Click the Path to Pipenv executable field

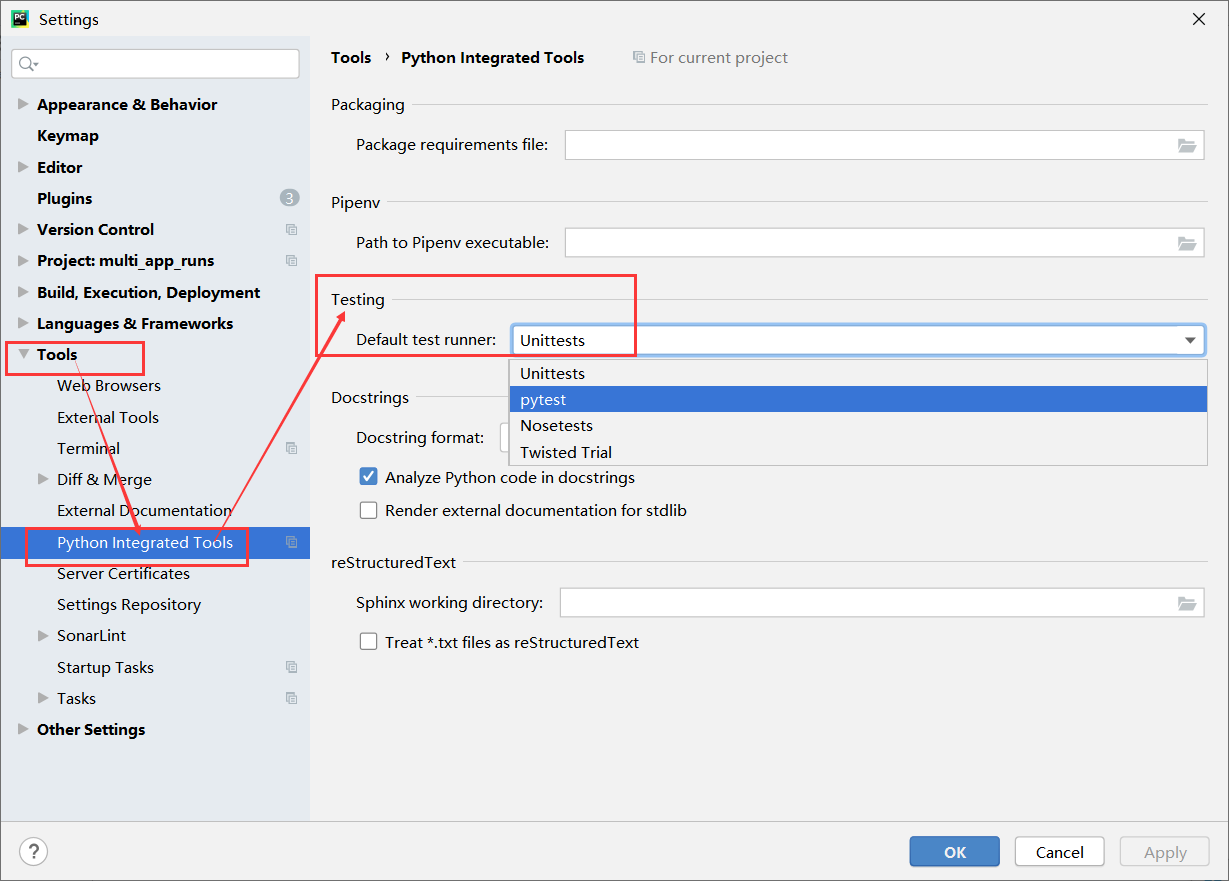click(x=884, y=243)
